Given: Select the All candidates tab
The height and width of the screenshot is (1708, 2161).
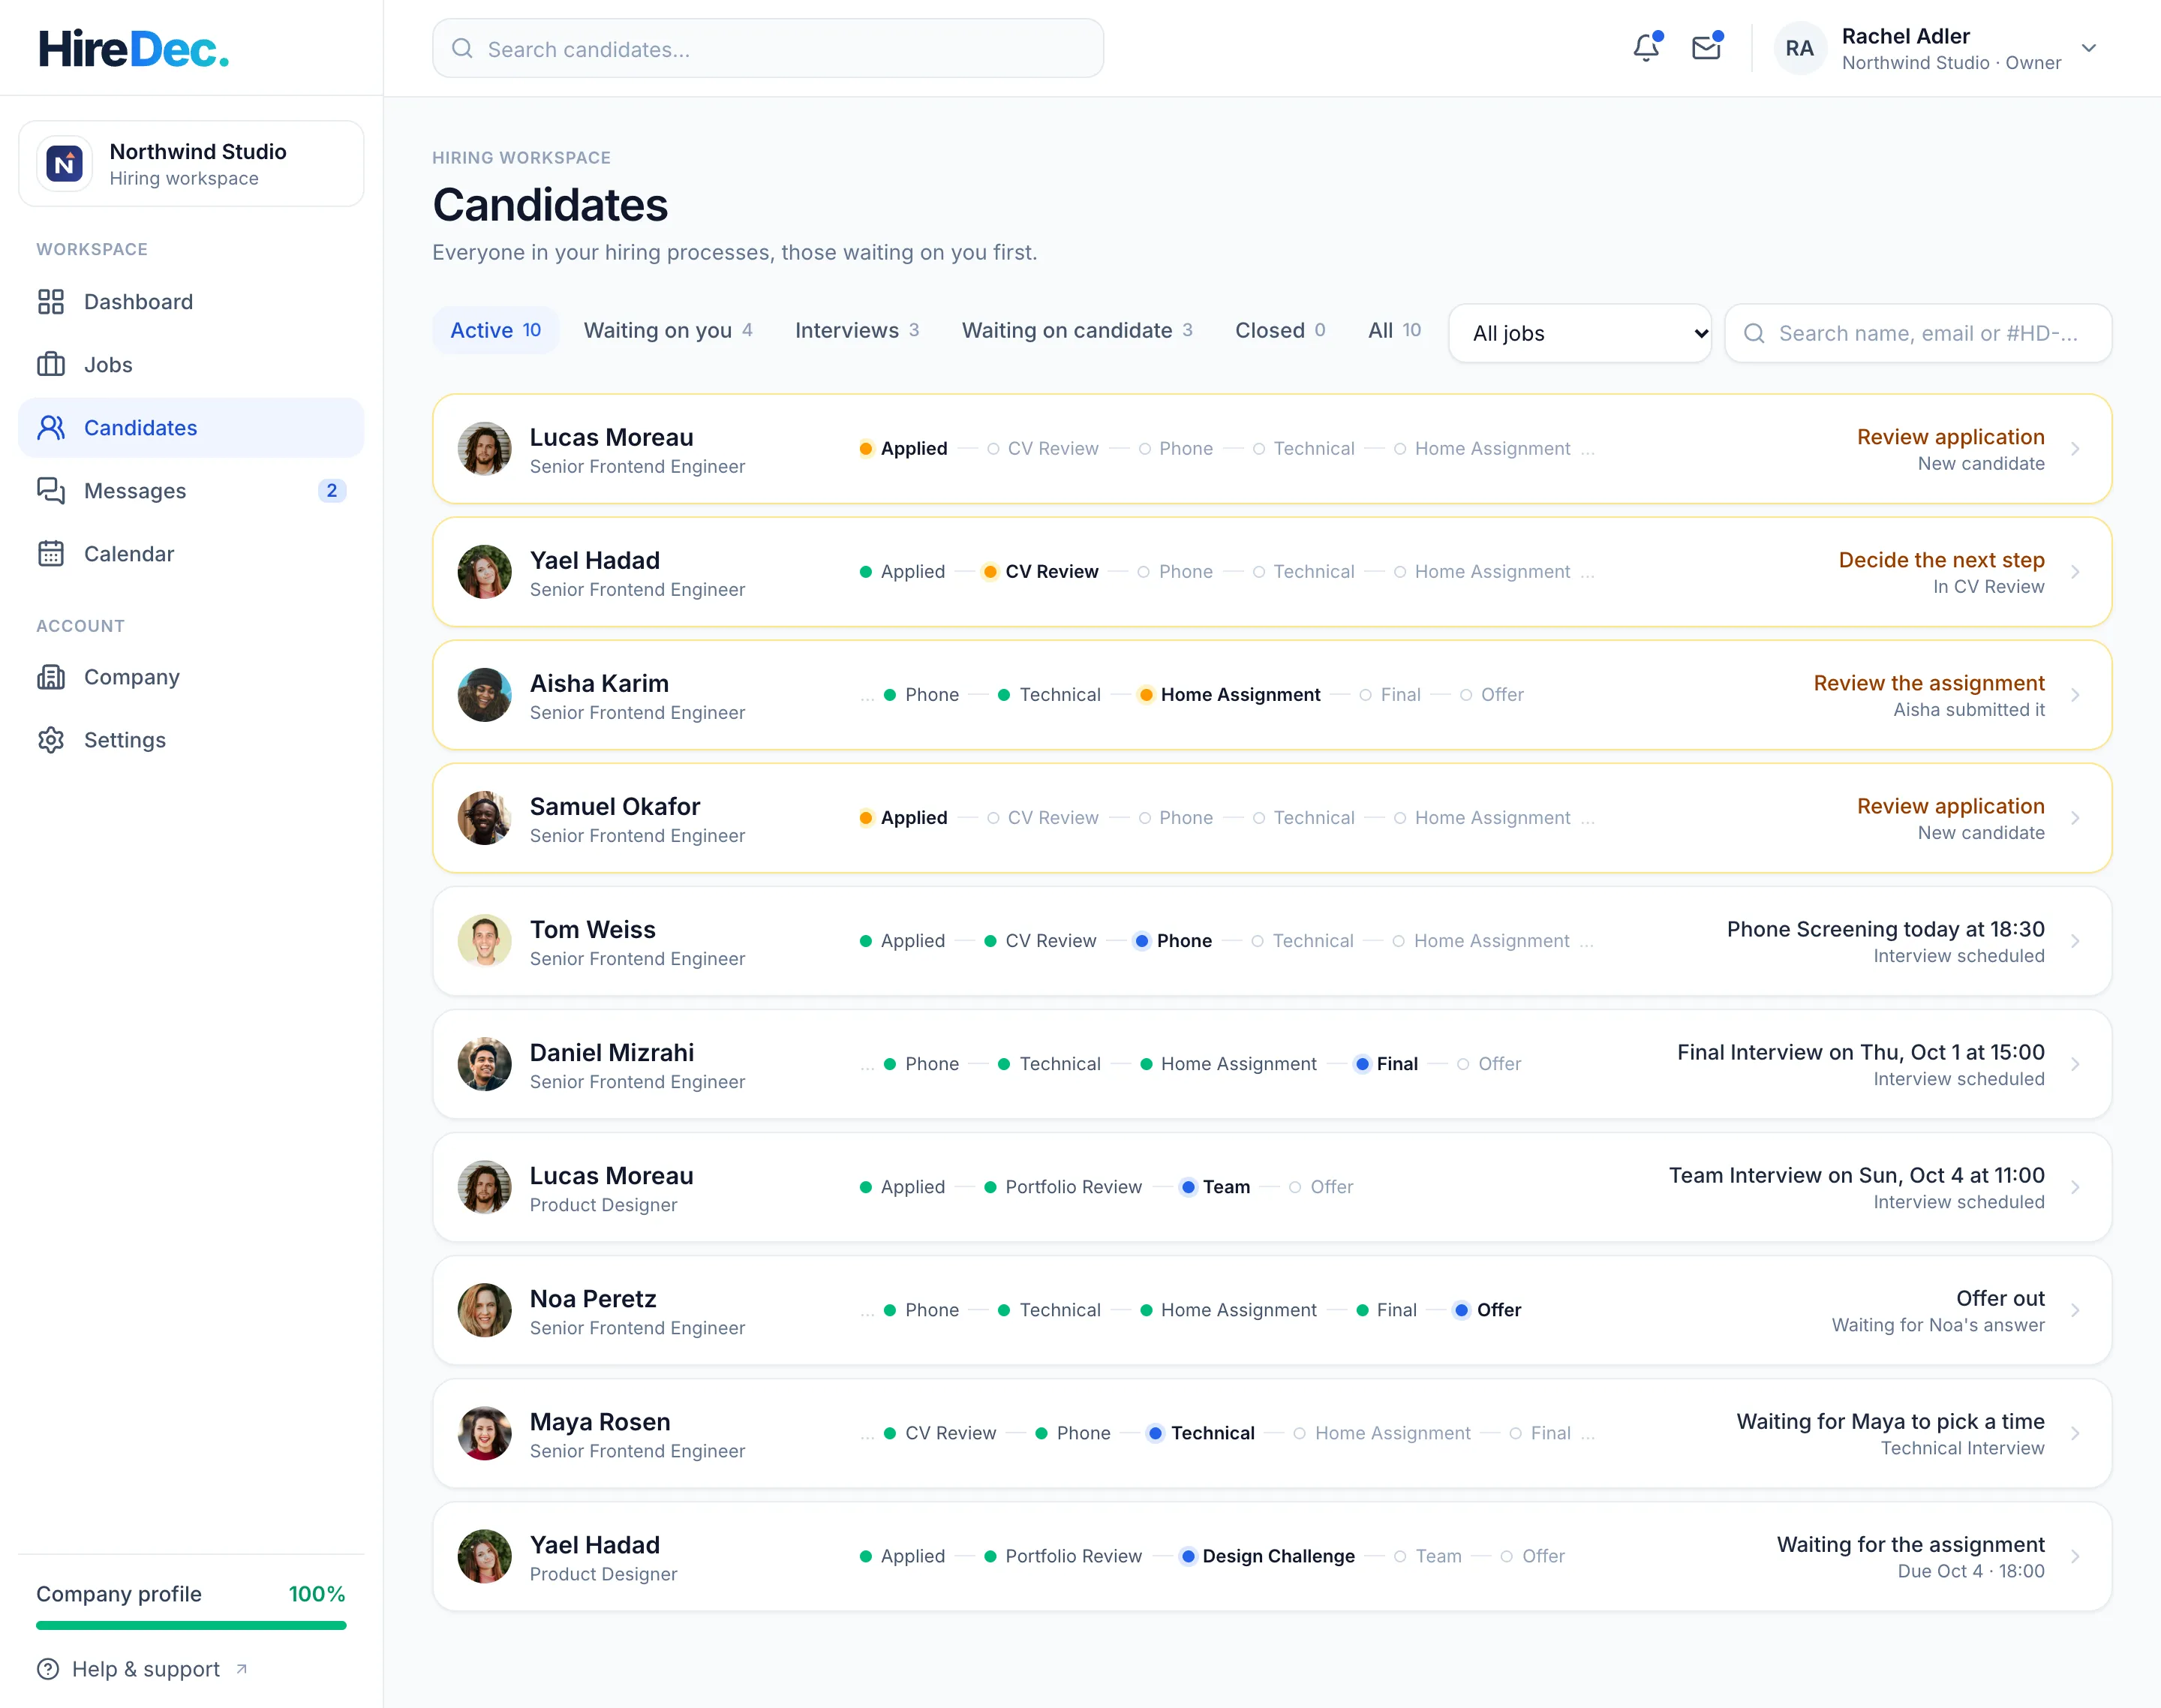Looking at the screenshot, I should tap(1394, 330).
